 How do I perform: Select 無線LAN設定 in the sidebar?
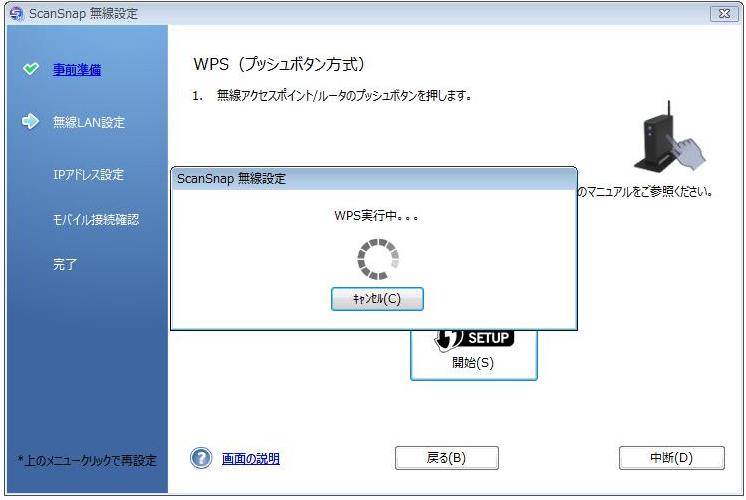coord(88,123)
